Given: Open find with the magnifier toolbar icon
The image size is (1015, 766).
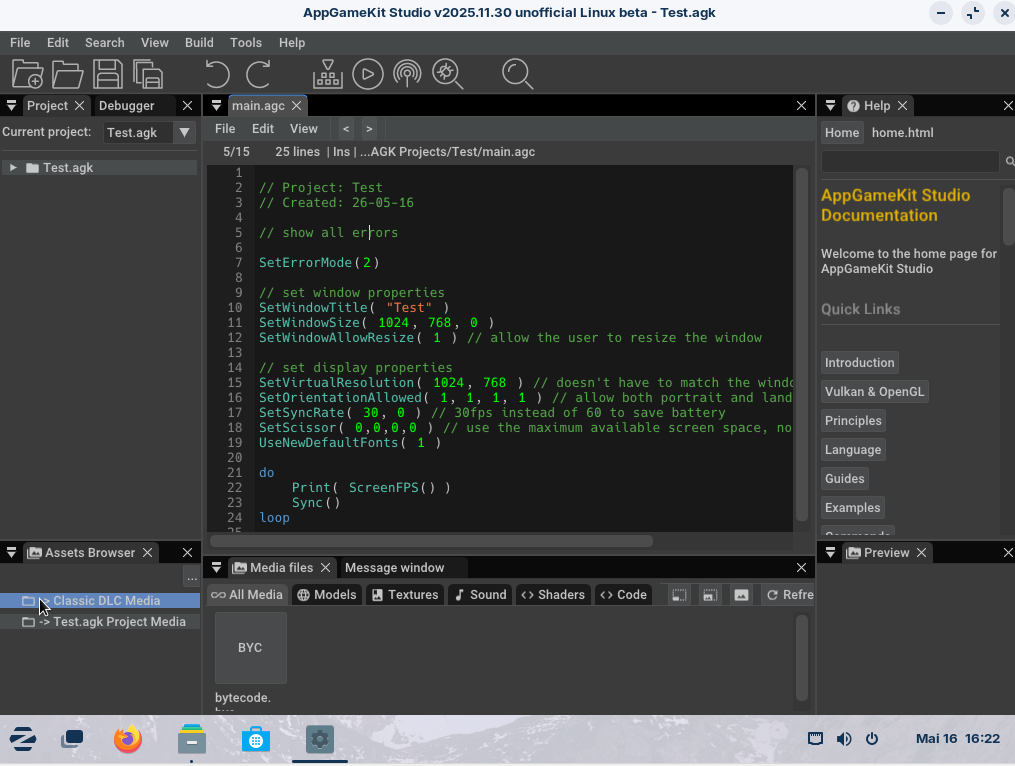Looking at the screenshot, I should pos(517,74).
